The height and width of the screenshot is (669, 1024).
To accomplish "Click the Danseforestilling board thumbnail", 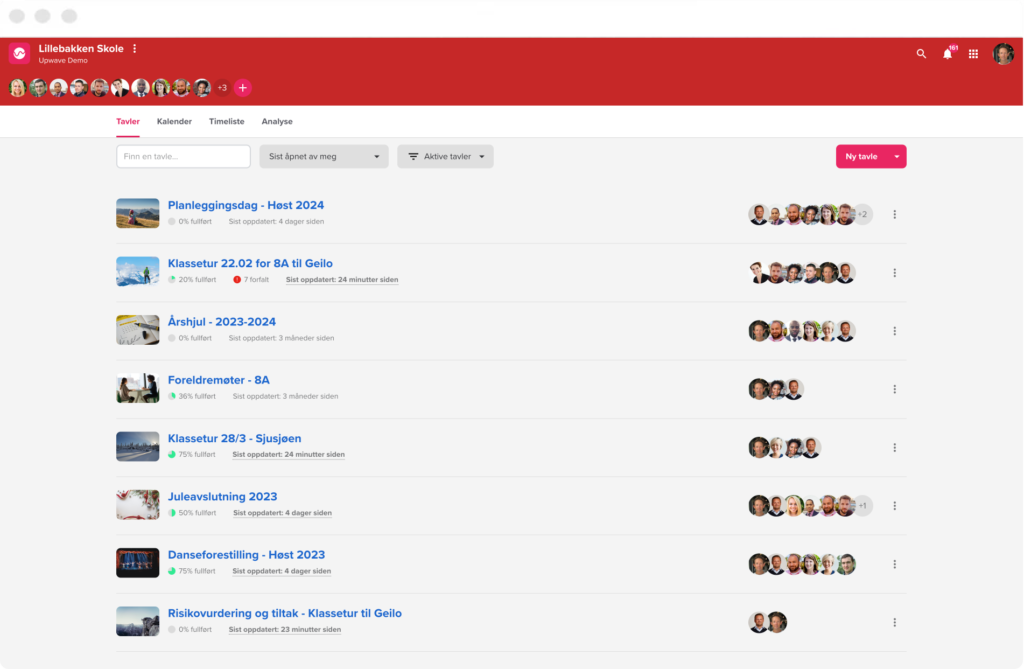I will pos(138,563).
